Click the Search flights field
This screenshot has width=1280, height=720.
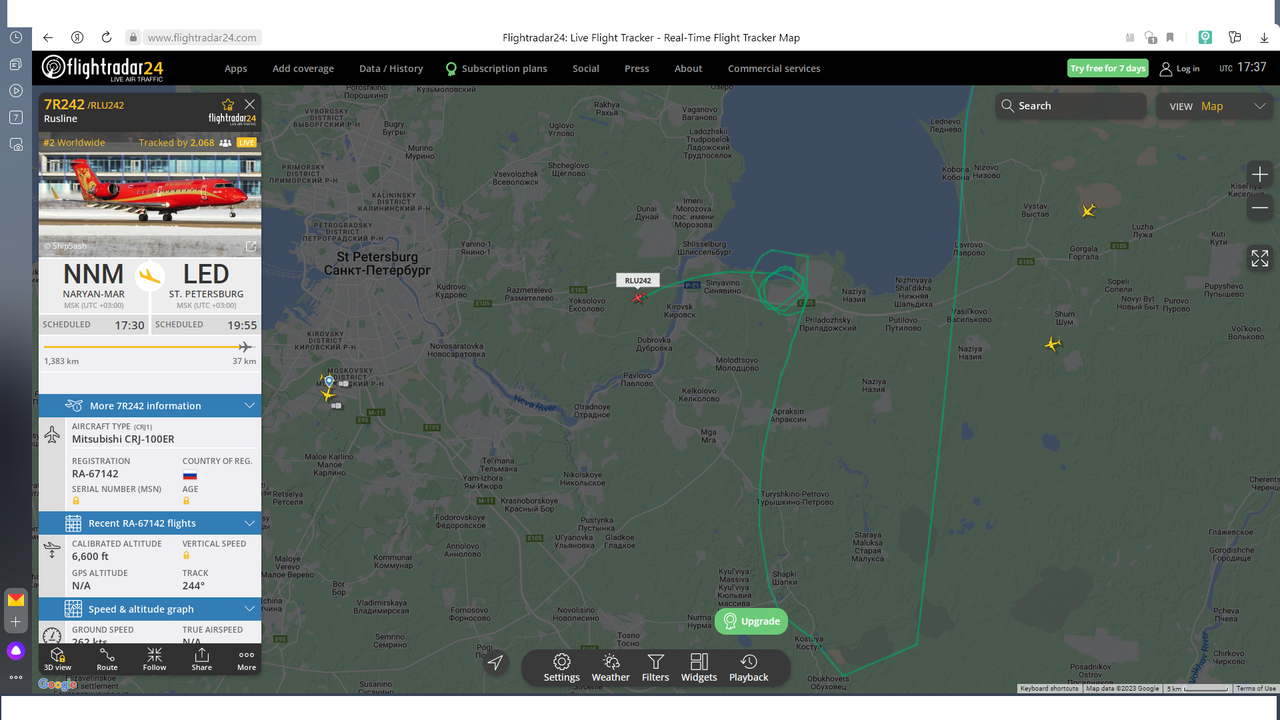[x=1071, y=106]
